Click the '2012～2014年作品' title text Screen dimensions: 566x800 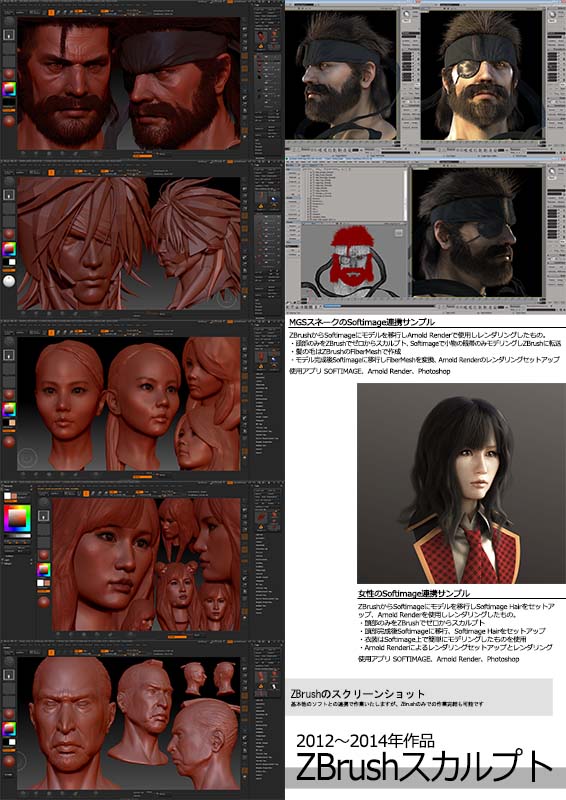tap(365, 741)
